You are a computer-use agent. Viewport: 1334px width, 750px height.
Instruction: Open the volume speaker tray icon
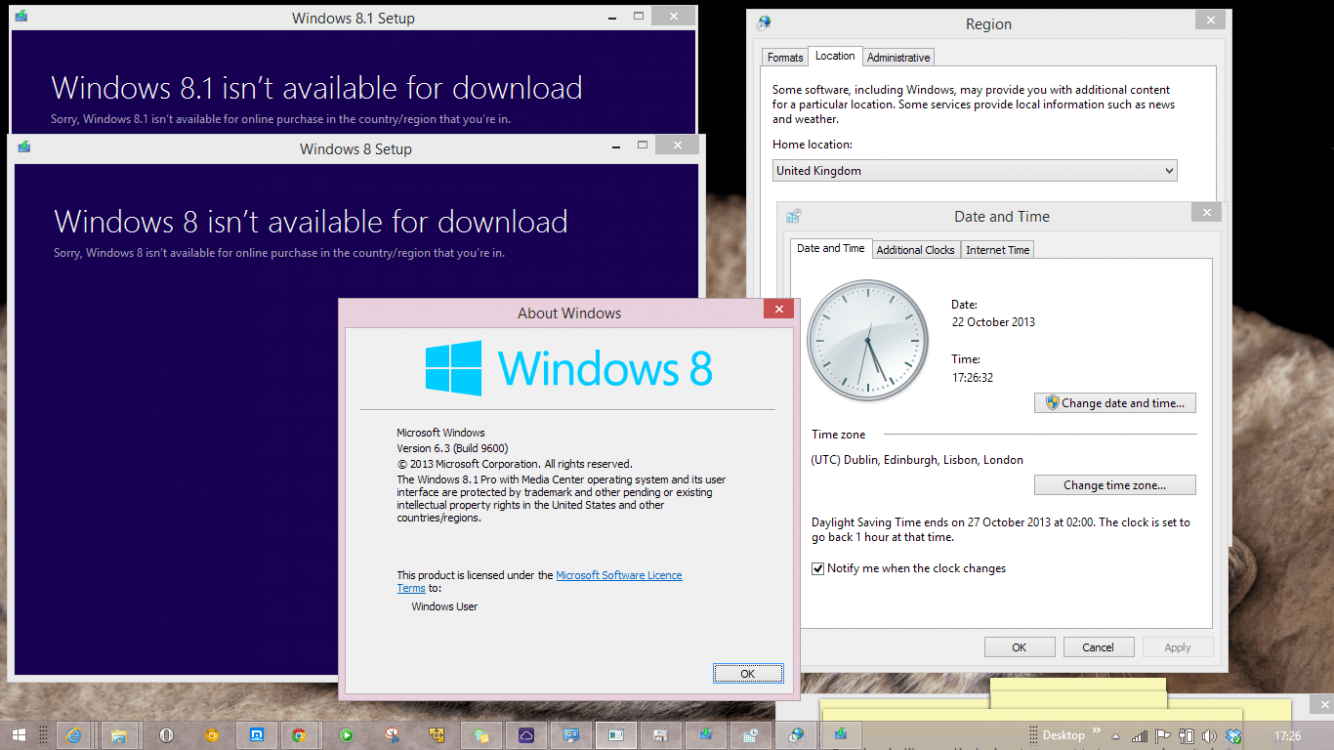click(x=1210, y=735)
